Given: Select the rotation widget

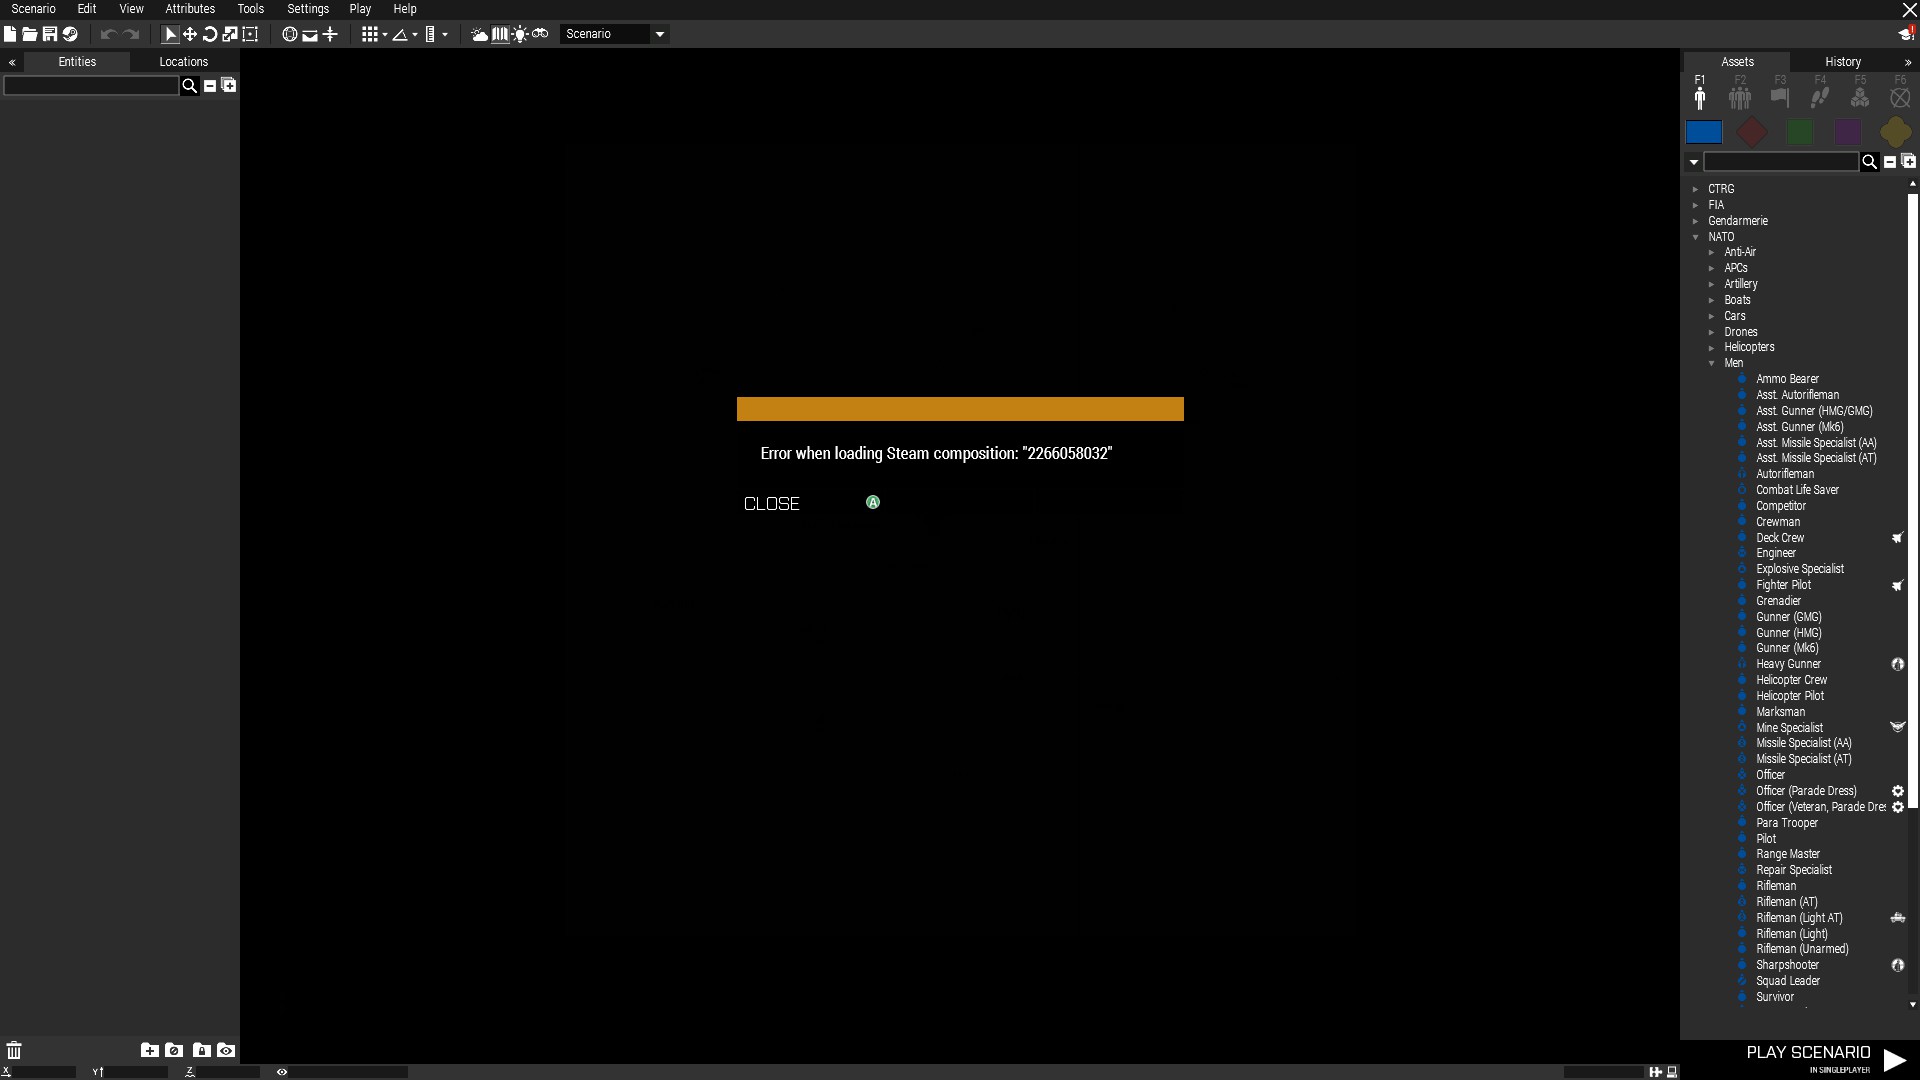Looking at the screenshot, I should [x=210, y=34].
